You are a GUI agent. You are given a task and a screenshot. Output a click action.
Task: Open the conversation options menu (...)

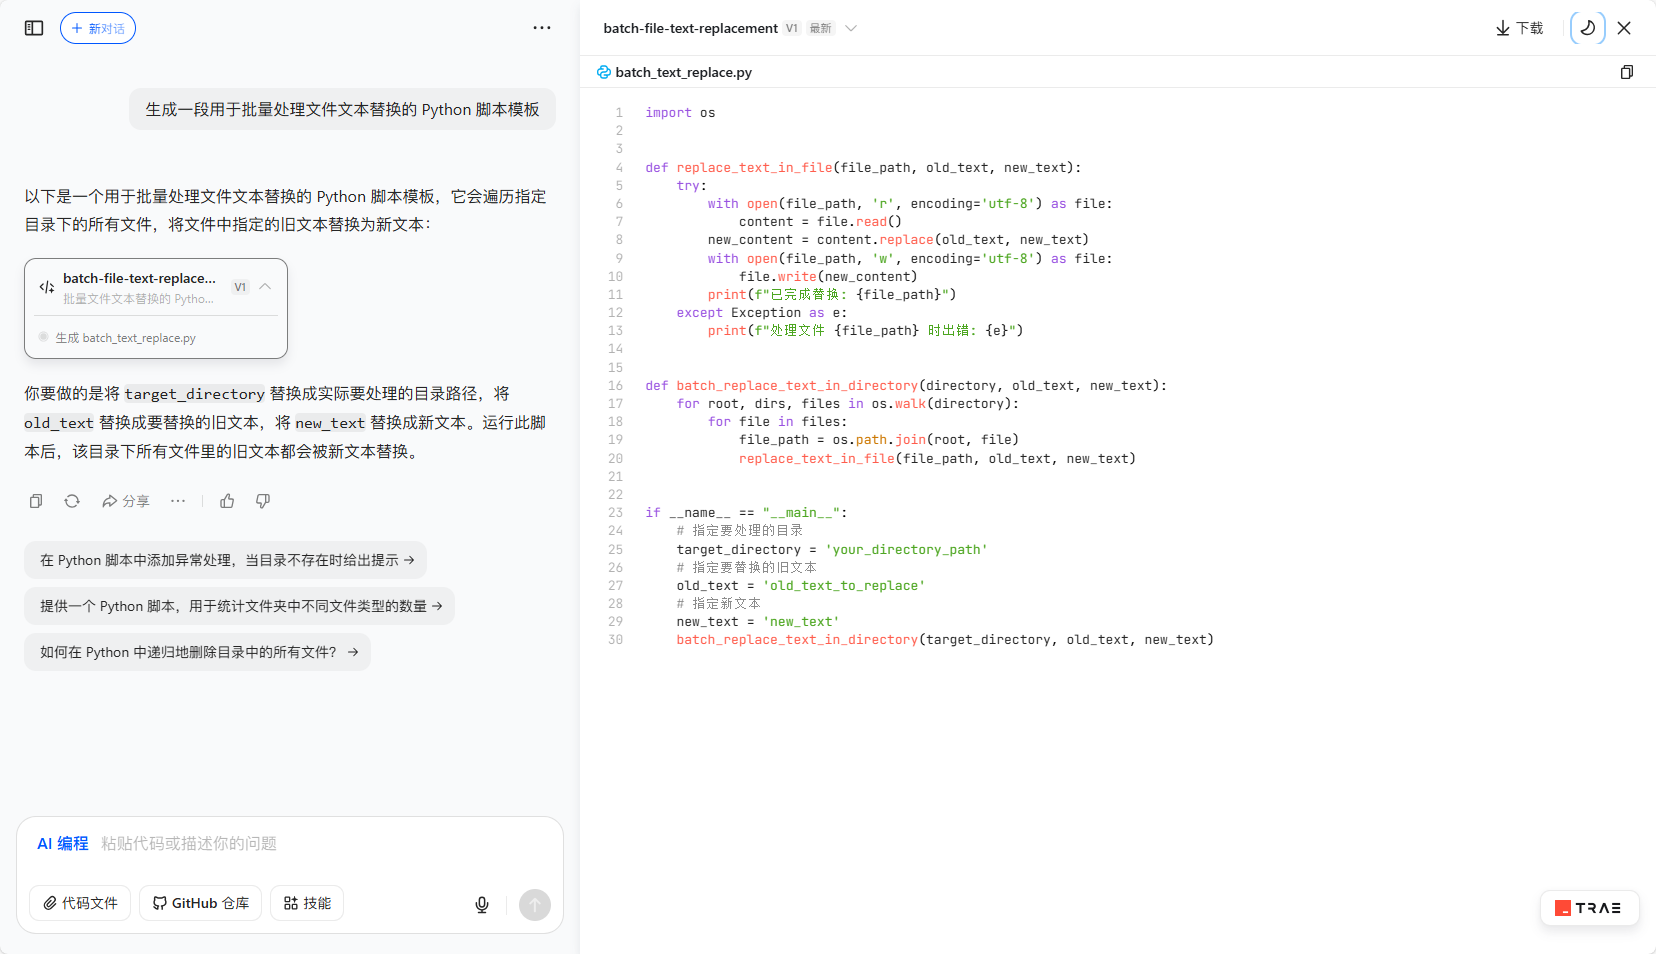542,28
